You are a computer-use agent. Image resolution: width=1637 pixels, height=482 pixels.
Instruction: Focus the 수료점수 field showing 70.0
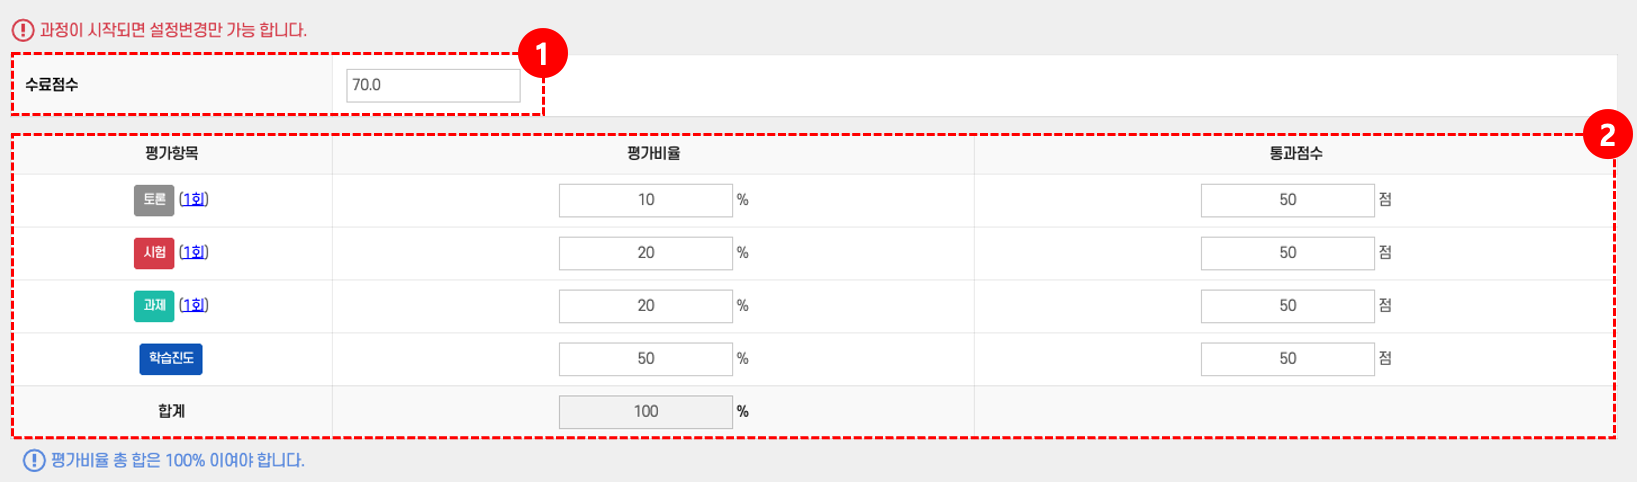coord(433,85)
